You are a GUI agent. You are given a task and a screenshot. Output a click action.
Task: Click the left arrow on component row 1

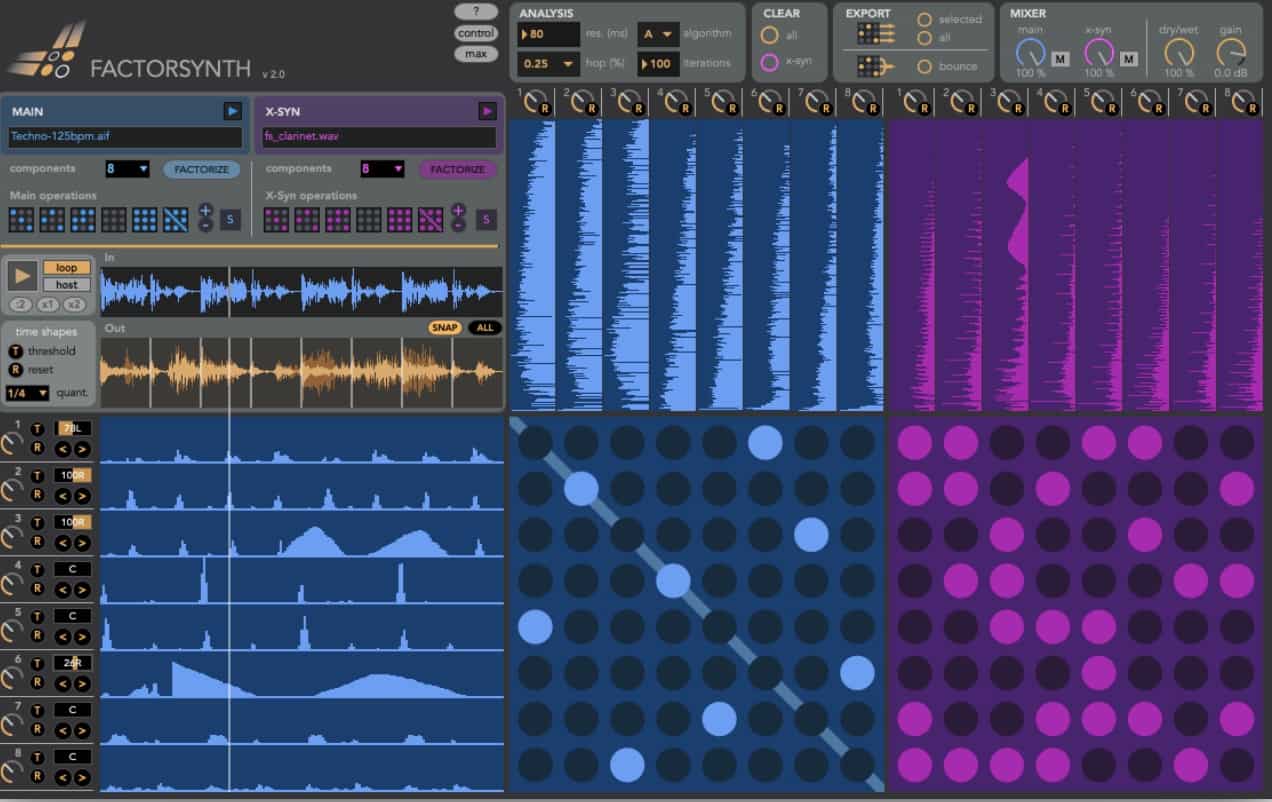point(63,448)
